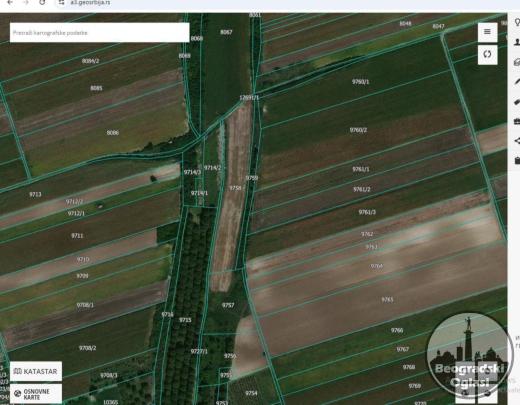Select parcel 9765 on the map

[387, 300]
